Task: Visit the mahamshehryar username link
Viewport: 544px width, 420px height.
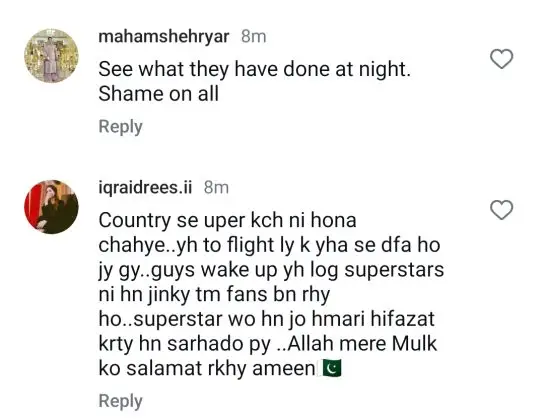Action: tap(164, 36)
